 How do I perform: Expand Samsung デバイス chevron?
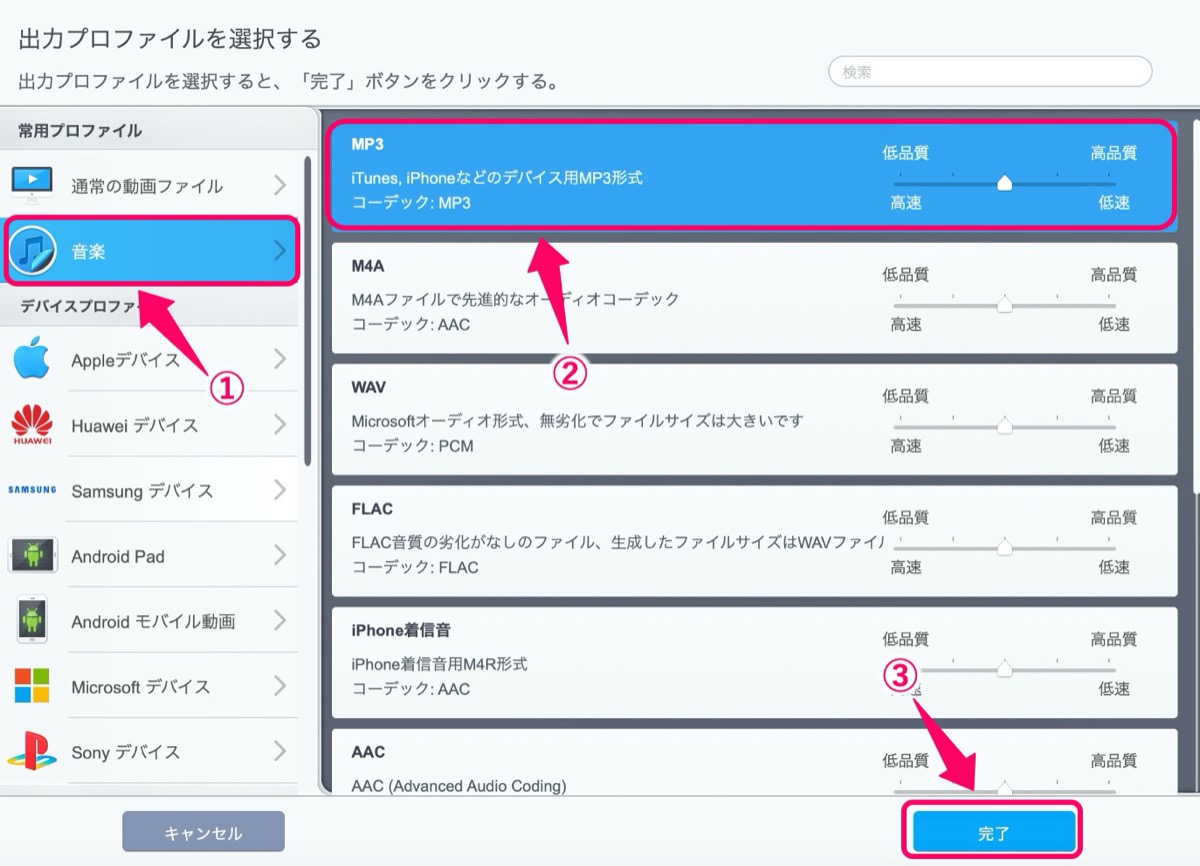tap(280, 491)
